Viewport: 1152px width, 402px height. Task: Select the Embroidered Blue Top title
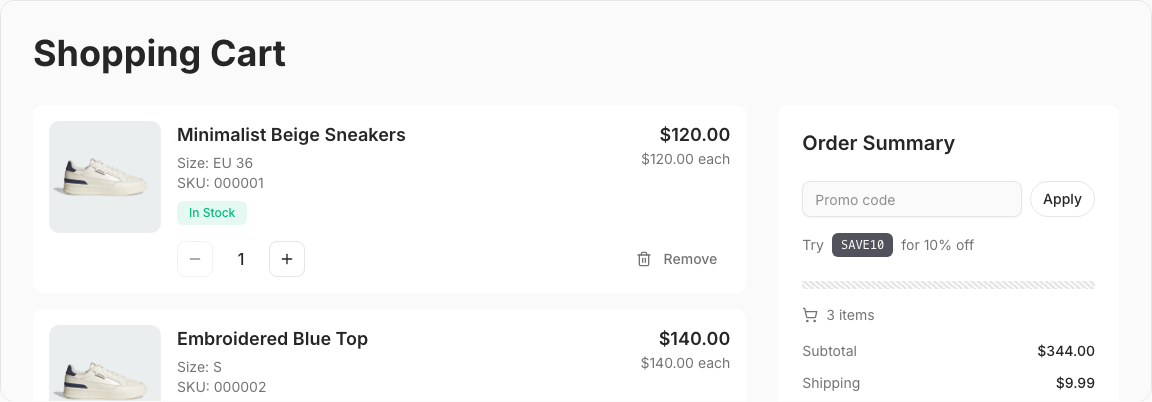[x=272, y=339]
